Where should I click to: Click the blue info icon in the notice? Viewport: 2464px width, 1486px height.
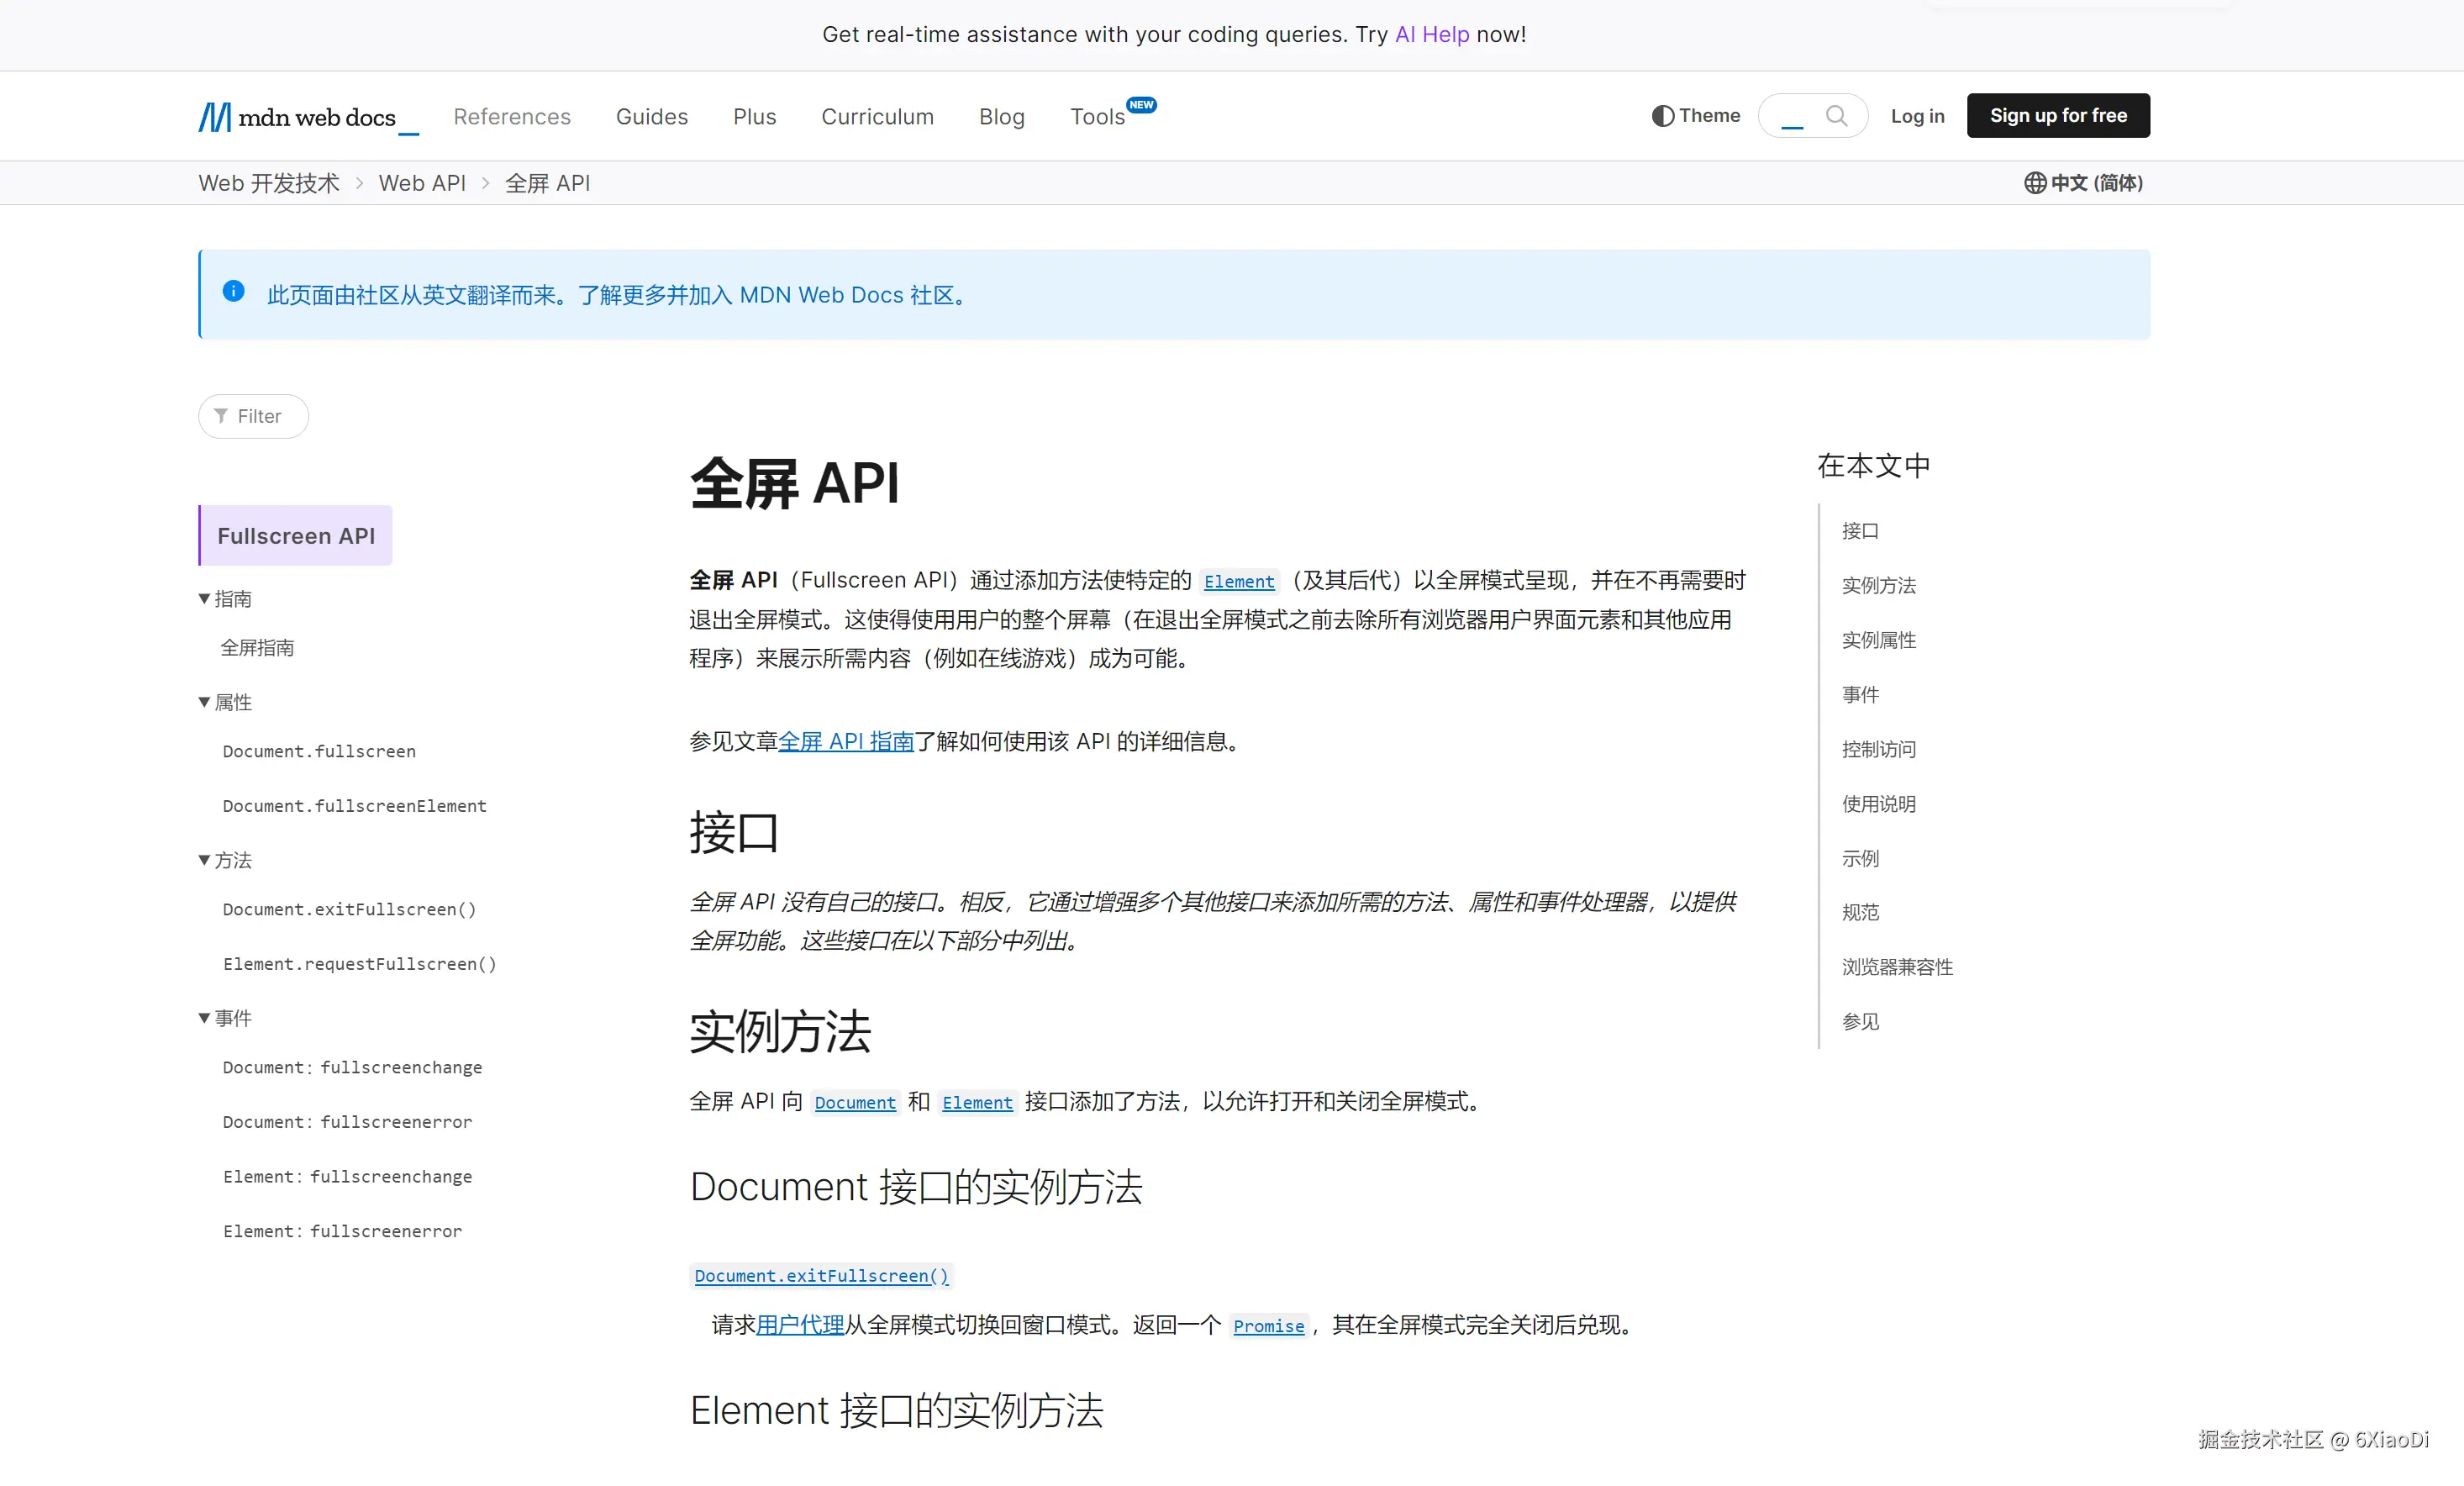point(233,291)
